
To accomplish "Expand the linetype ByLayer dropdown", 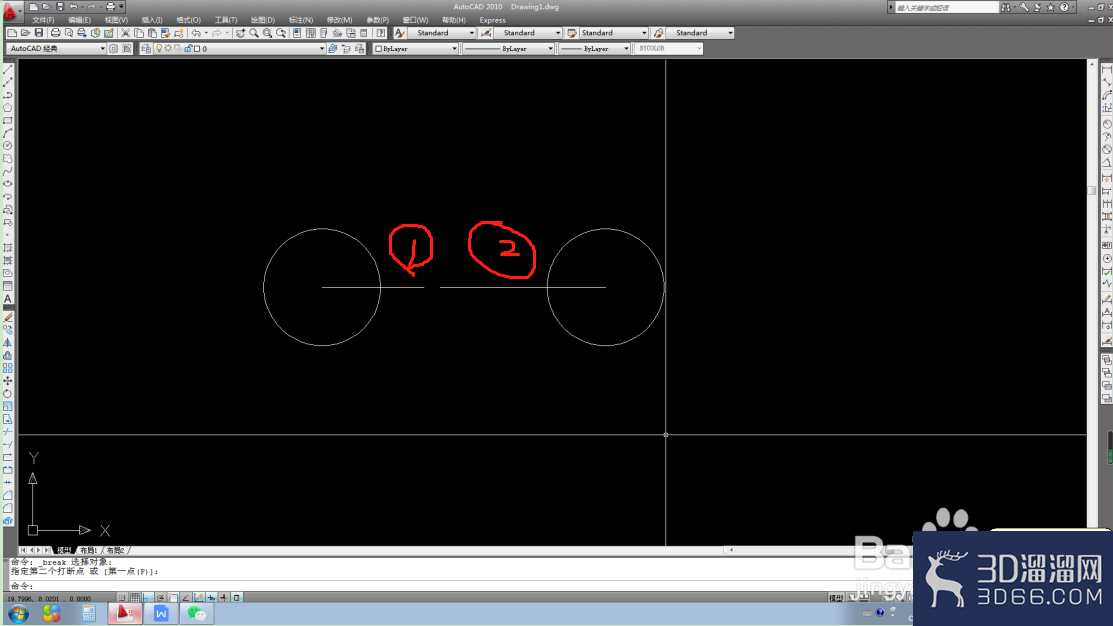I will (550, 48).
